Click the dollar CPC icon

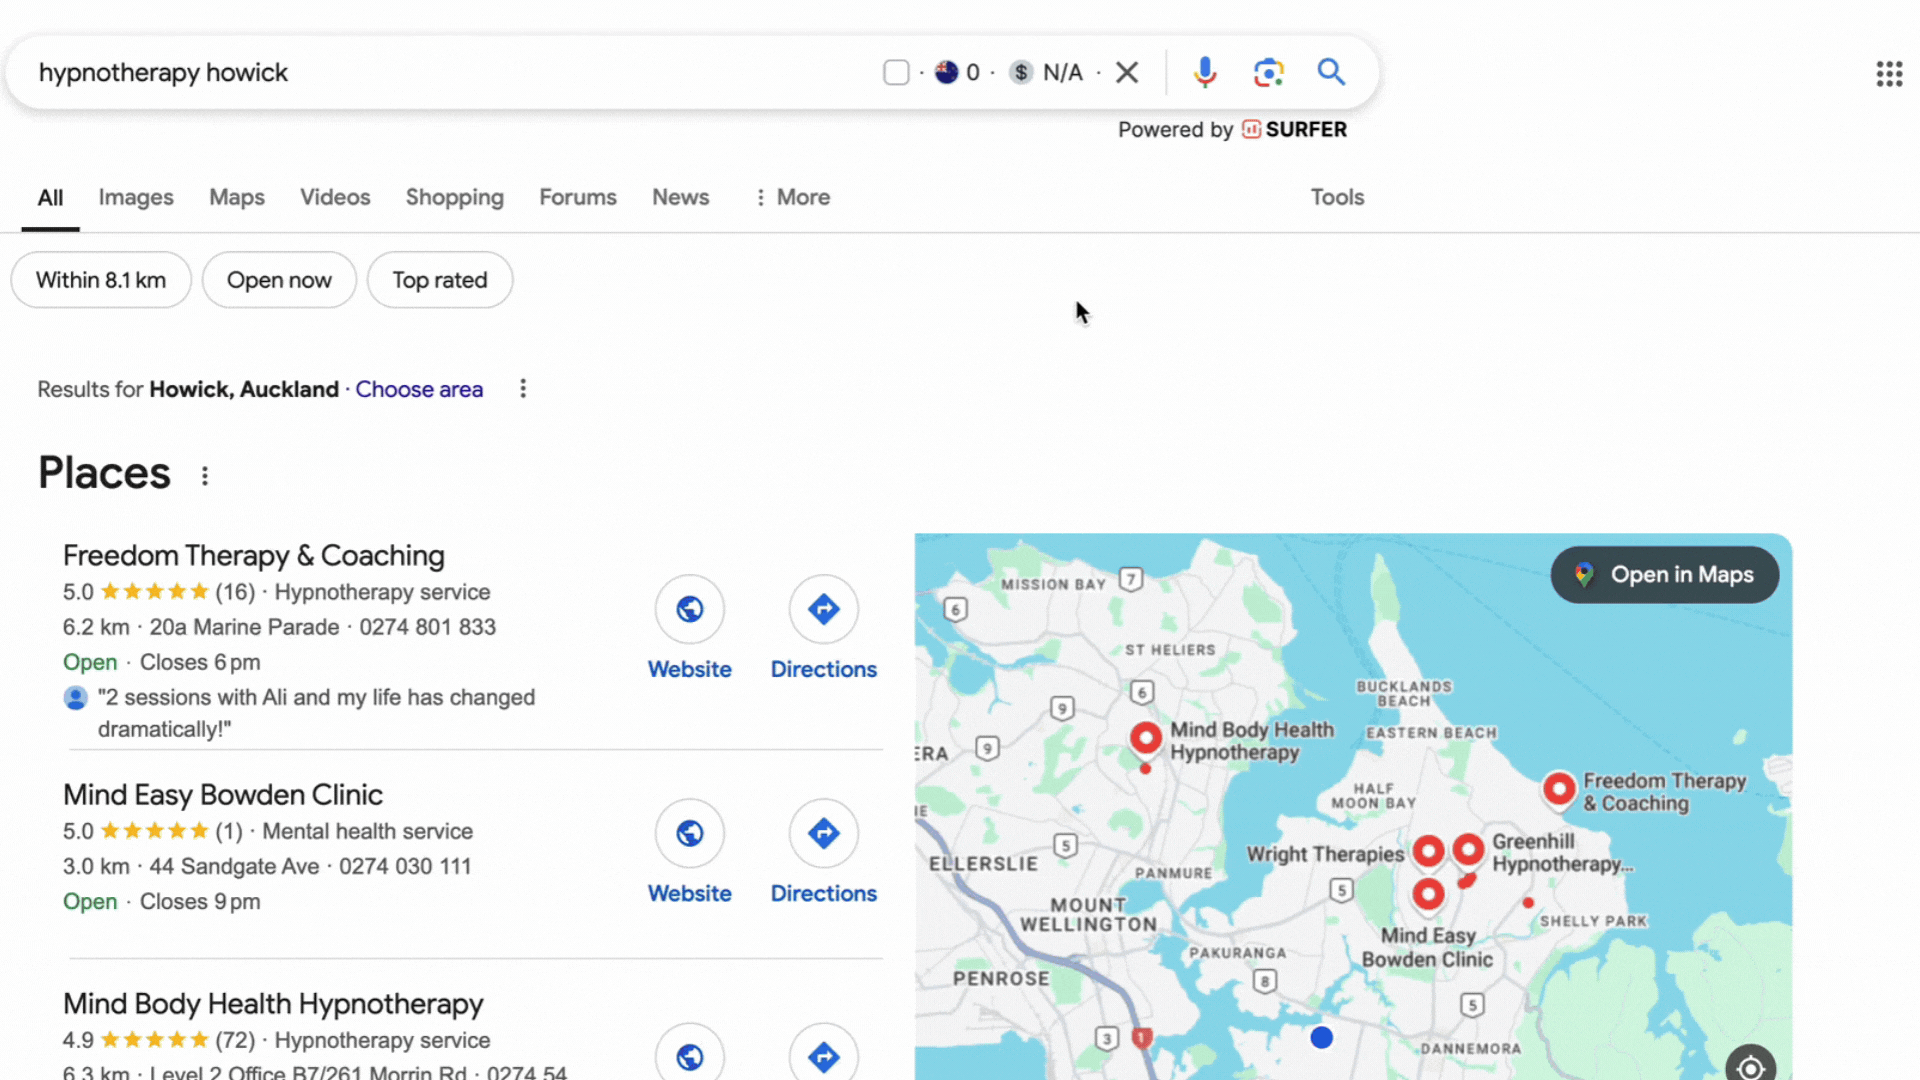(1020, 72)
